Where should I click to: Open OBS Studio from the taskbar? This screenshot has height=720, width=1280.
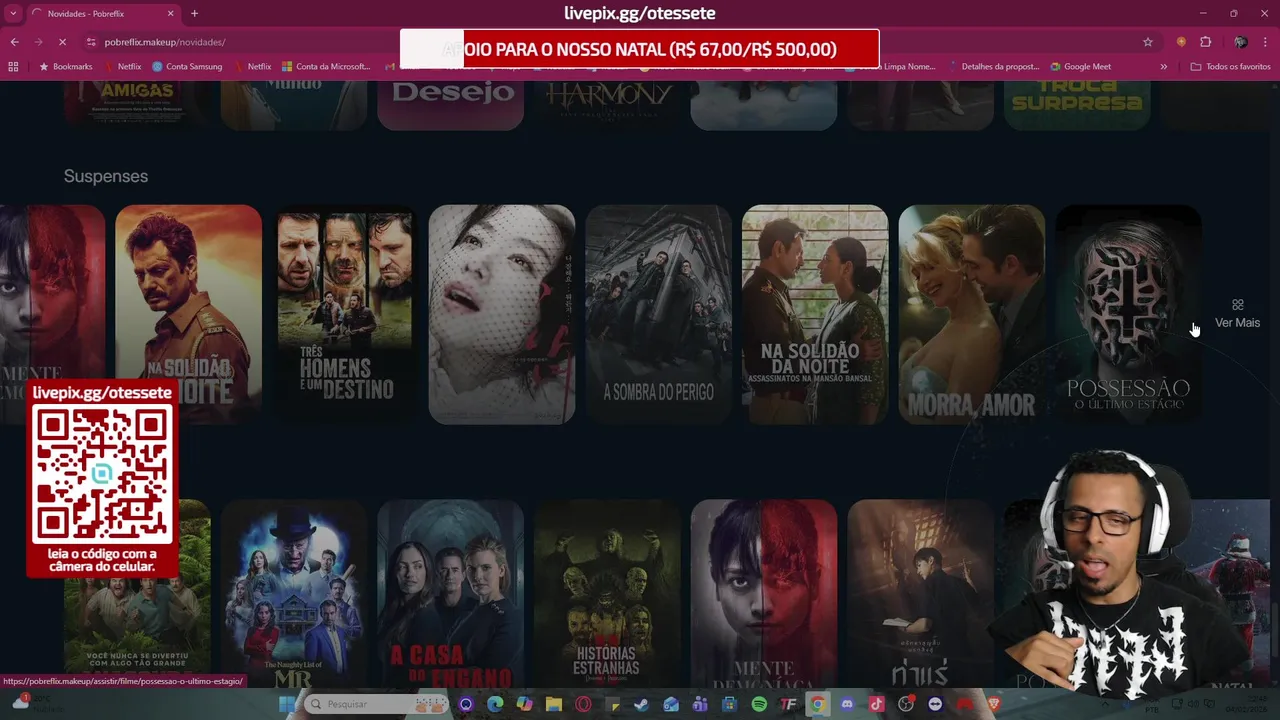coord(906,704)
